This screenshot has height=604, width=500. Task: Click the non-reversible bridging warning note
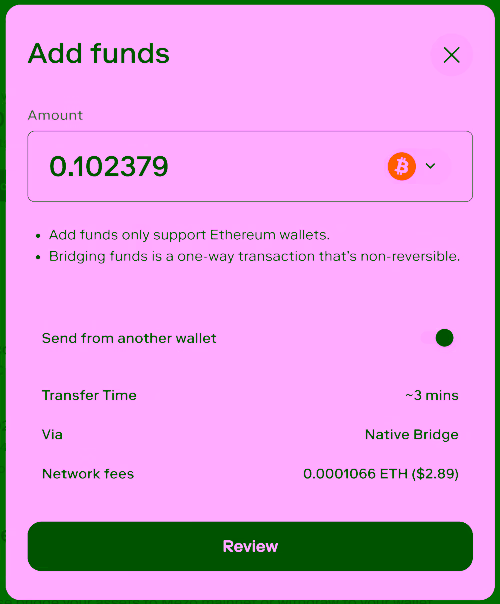pyautogui.click(x=254, y=257)
